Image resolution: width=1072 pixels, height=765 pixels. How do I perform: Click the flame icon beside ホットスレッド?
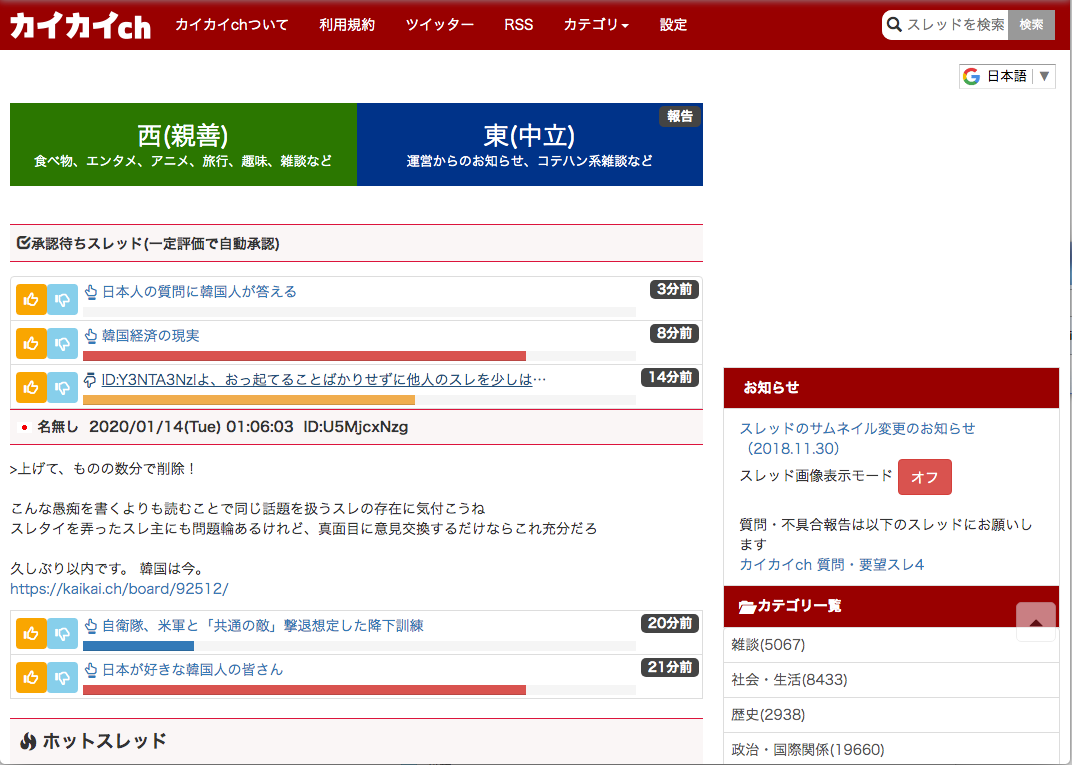click(28, 741)
